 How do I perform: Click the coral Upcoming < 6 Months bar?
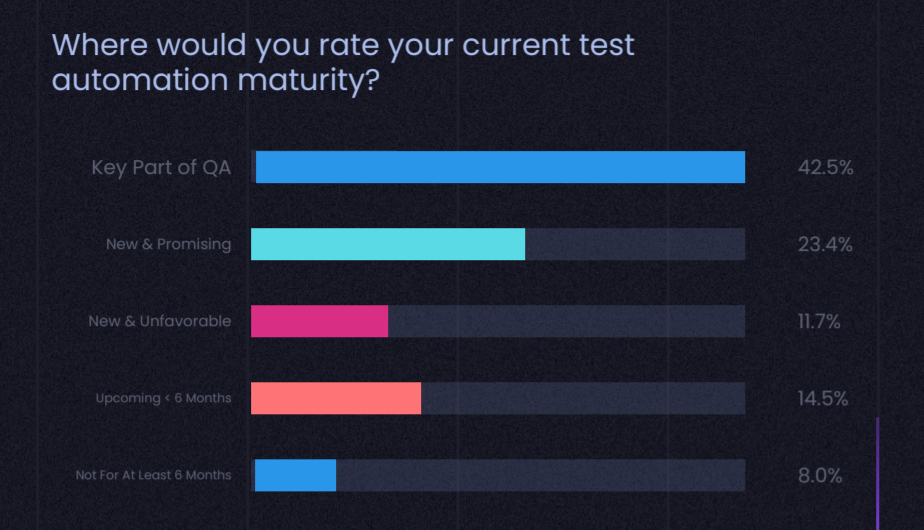336,398
